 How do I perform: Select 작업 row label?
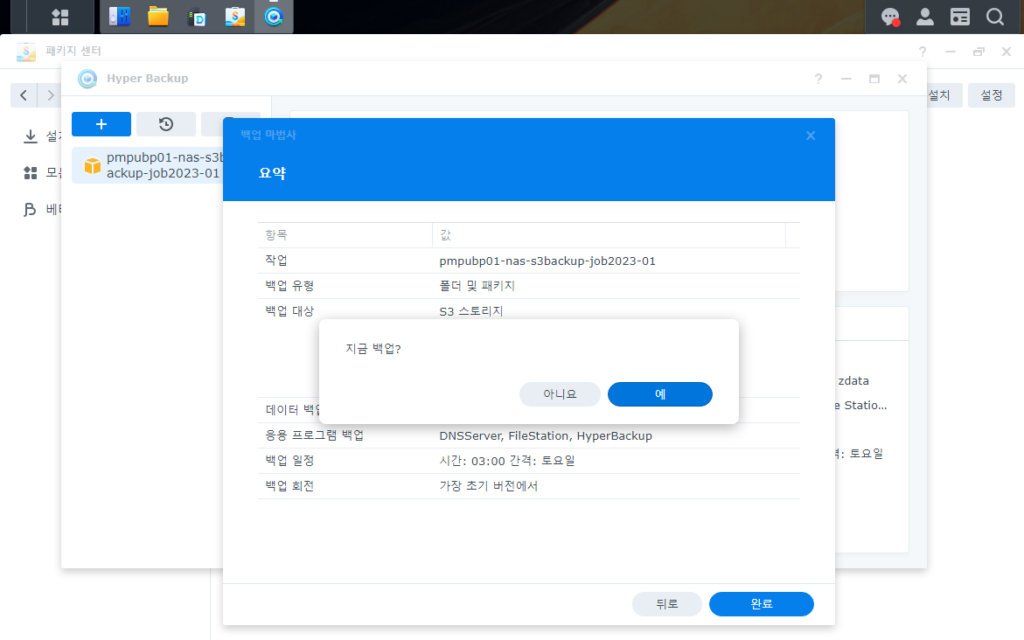pyautogui.click(x=276, y=261)
